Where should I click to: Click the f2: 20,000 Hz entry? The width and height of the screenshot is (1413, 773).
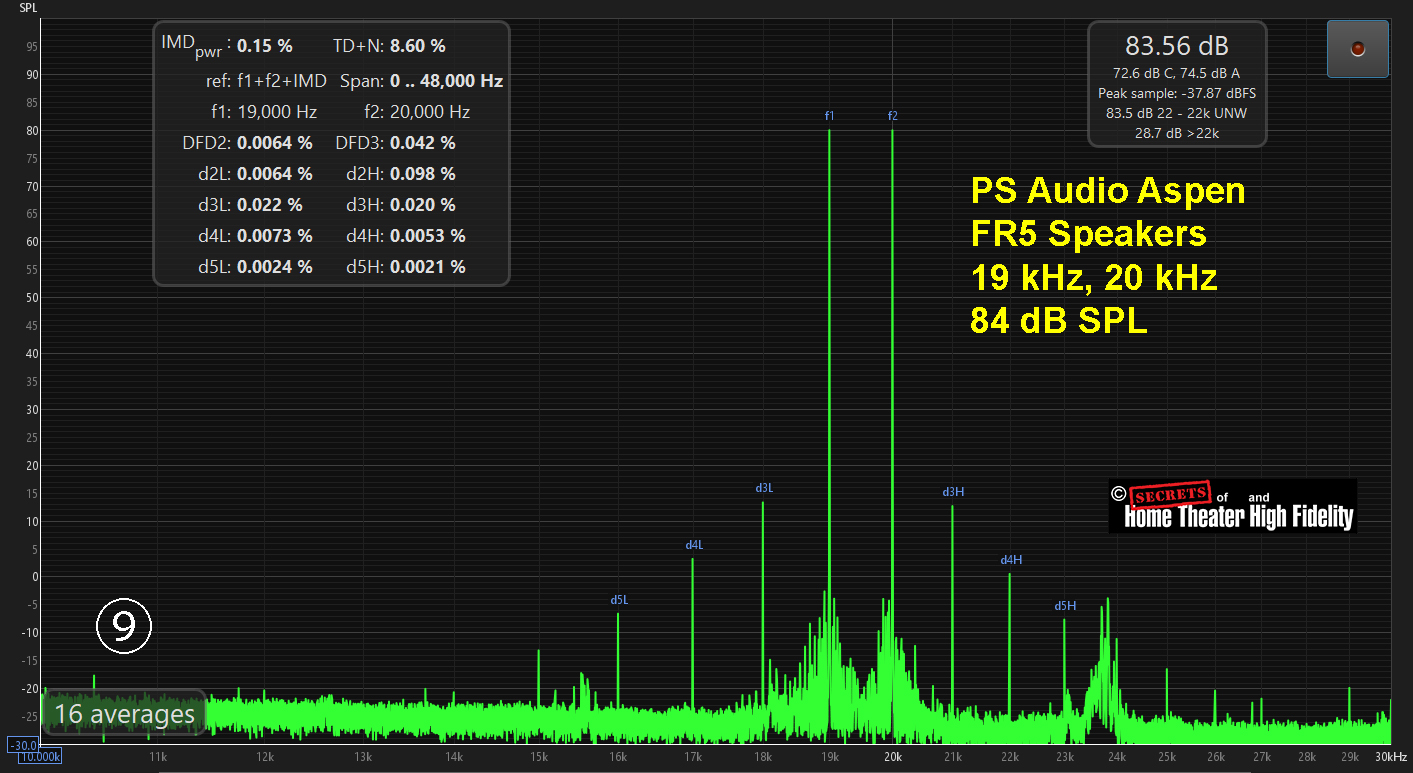pos(417,112)
